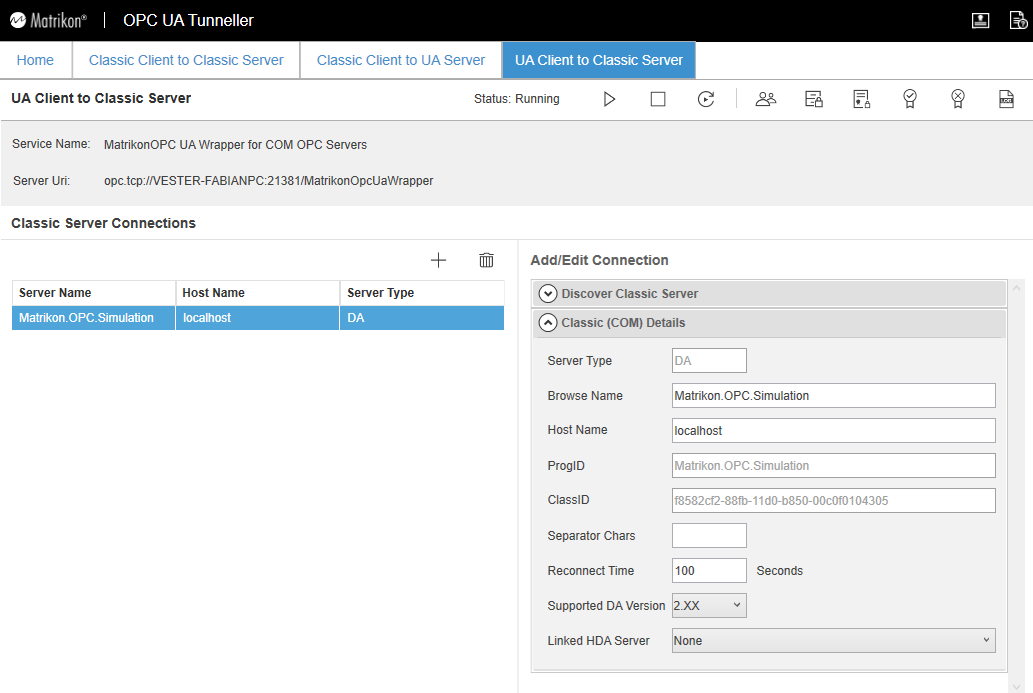Go to the Home tab

[x=36, y=60]
